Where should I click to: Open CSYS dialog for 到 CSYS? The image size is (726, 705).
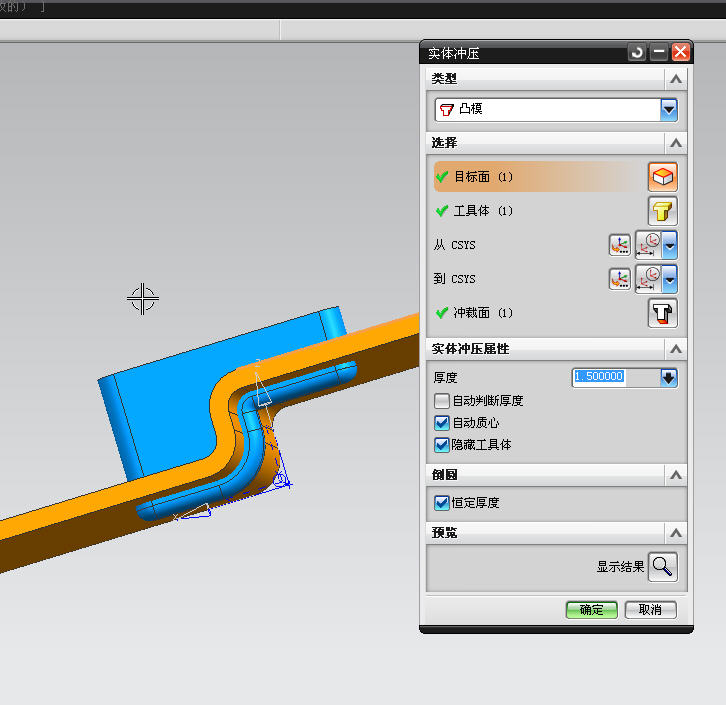coord(620,279)
